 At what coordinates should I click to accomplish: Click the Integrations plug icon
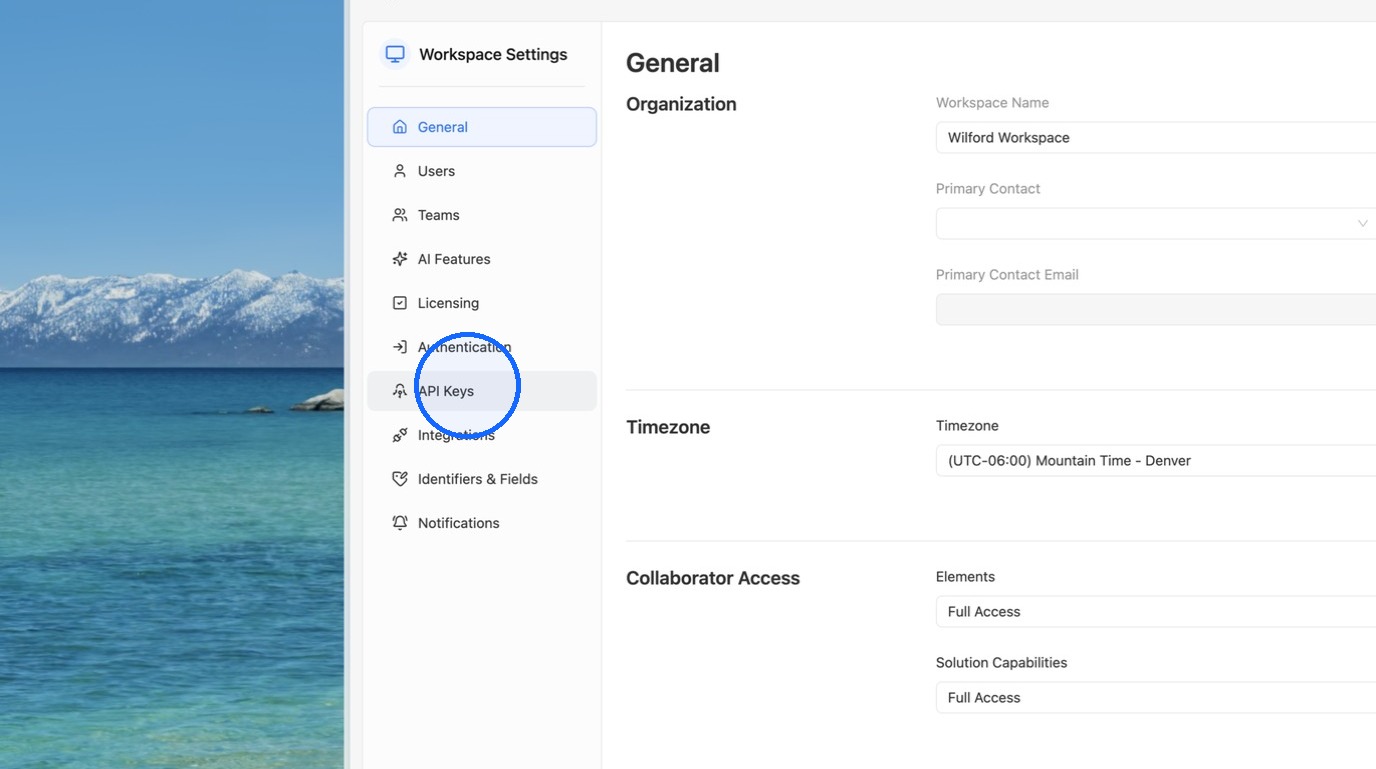click(x=400, y=435)
